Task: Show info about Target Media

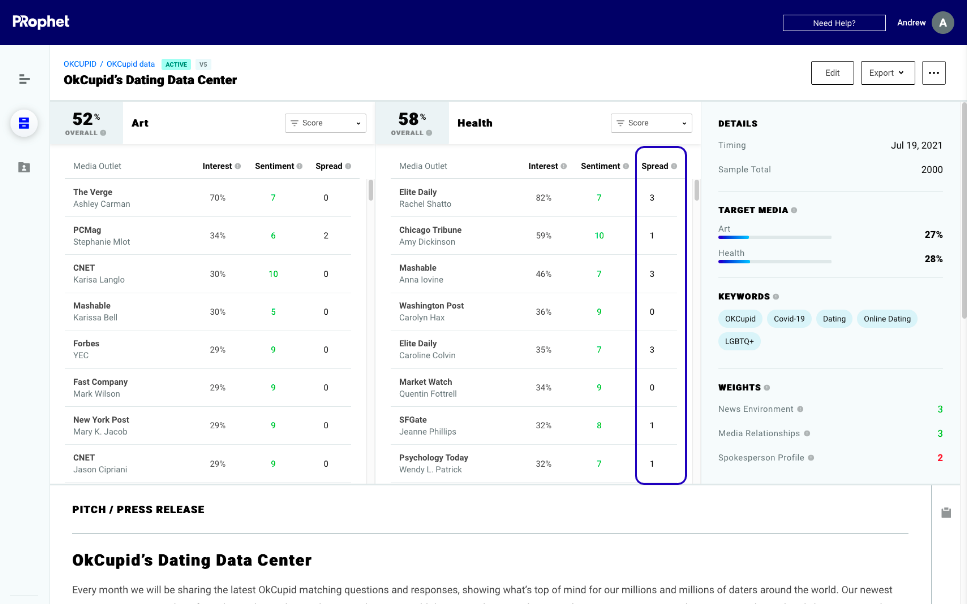Action: click(794, 210)
